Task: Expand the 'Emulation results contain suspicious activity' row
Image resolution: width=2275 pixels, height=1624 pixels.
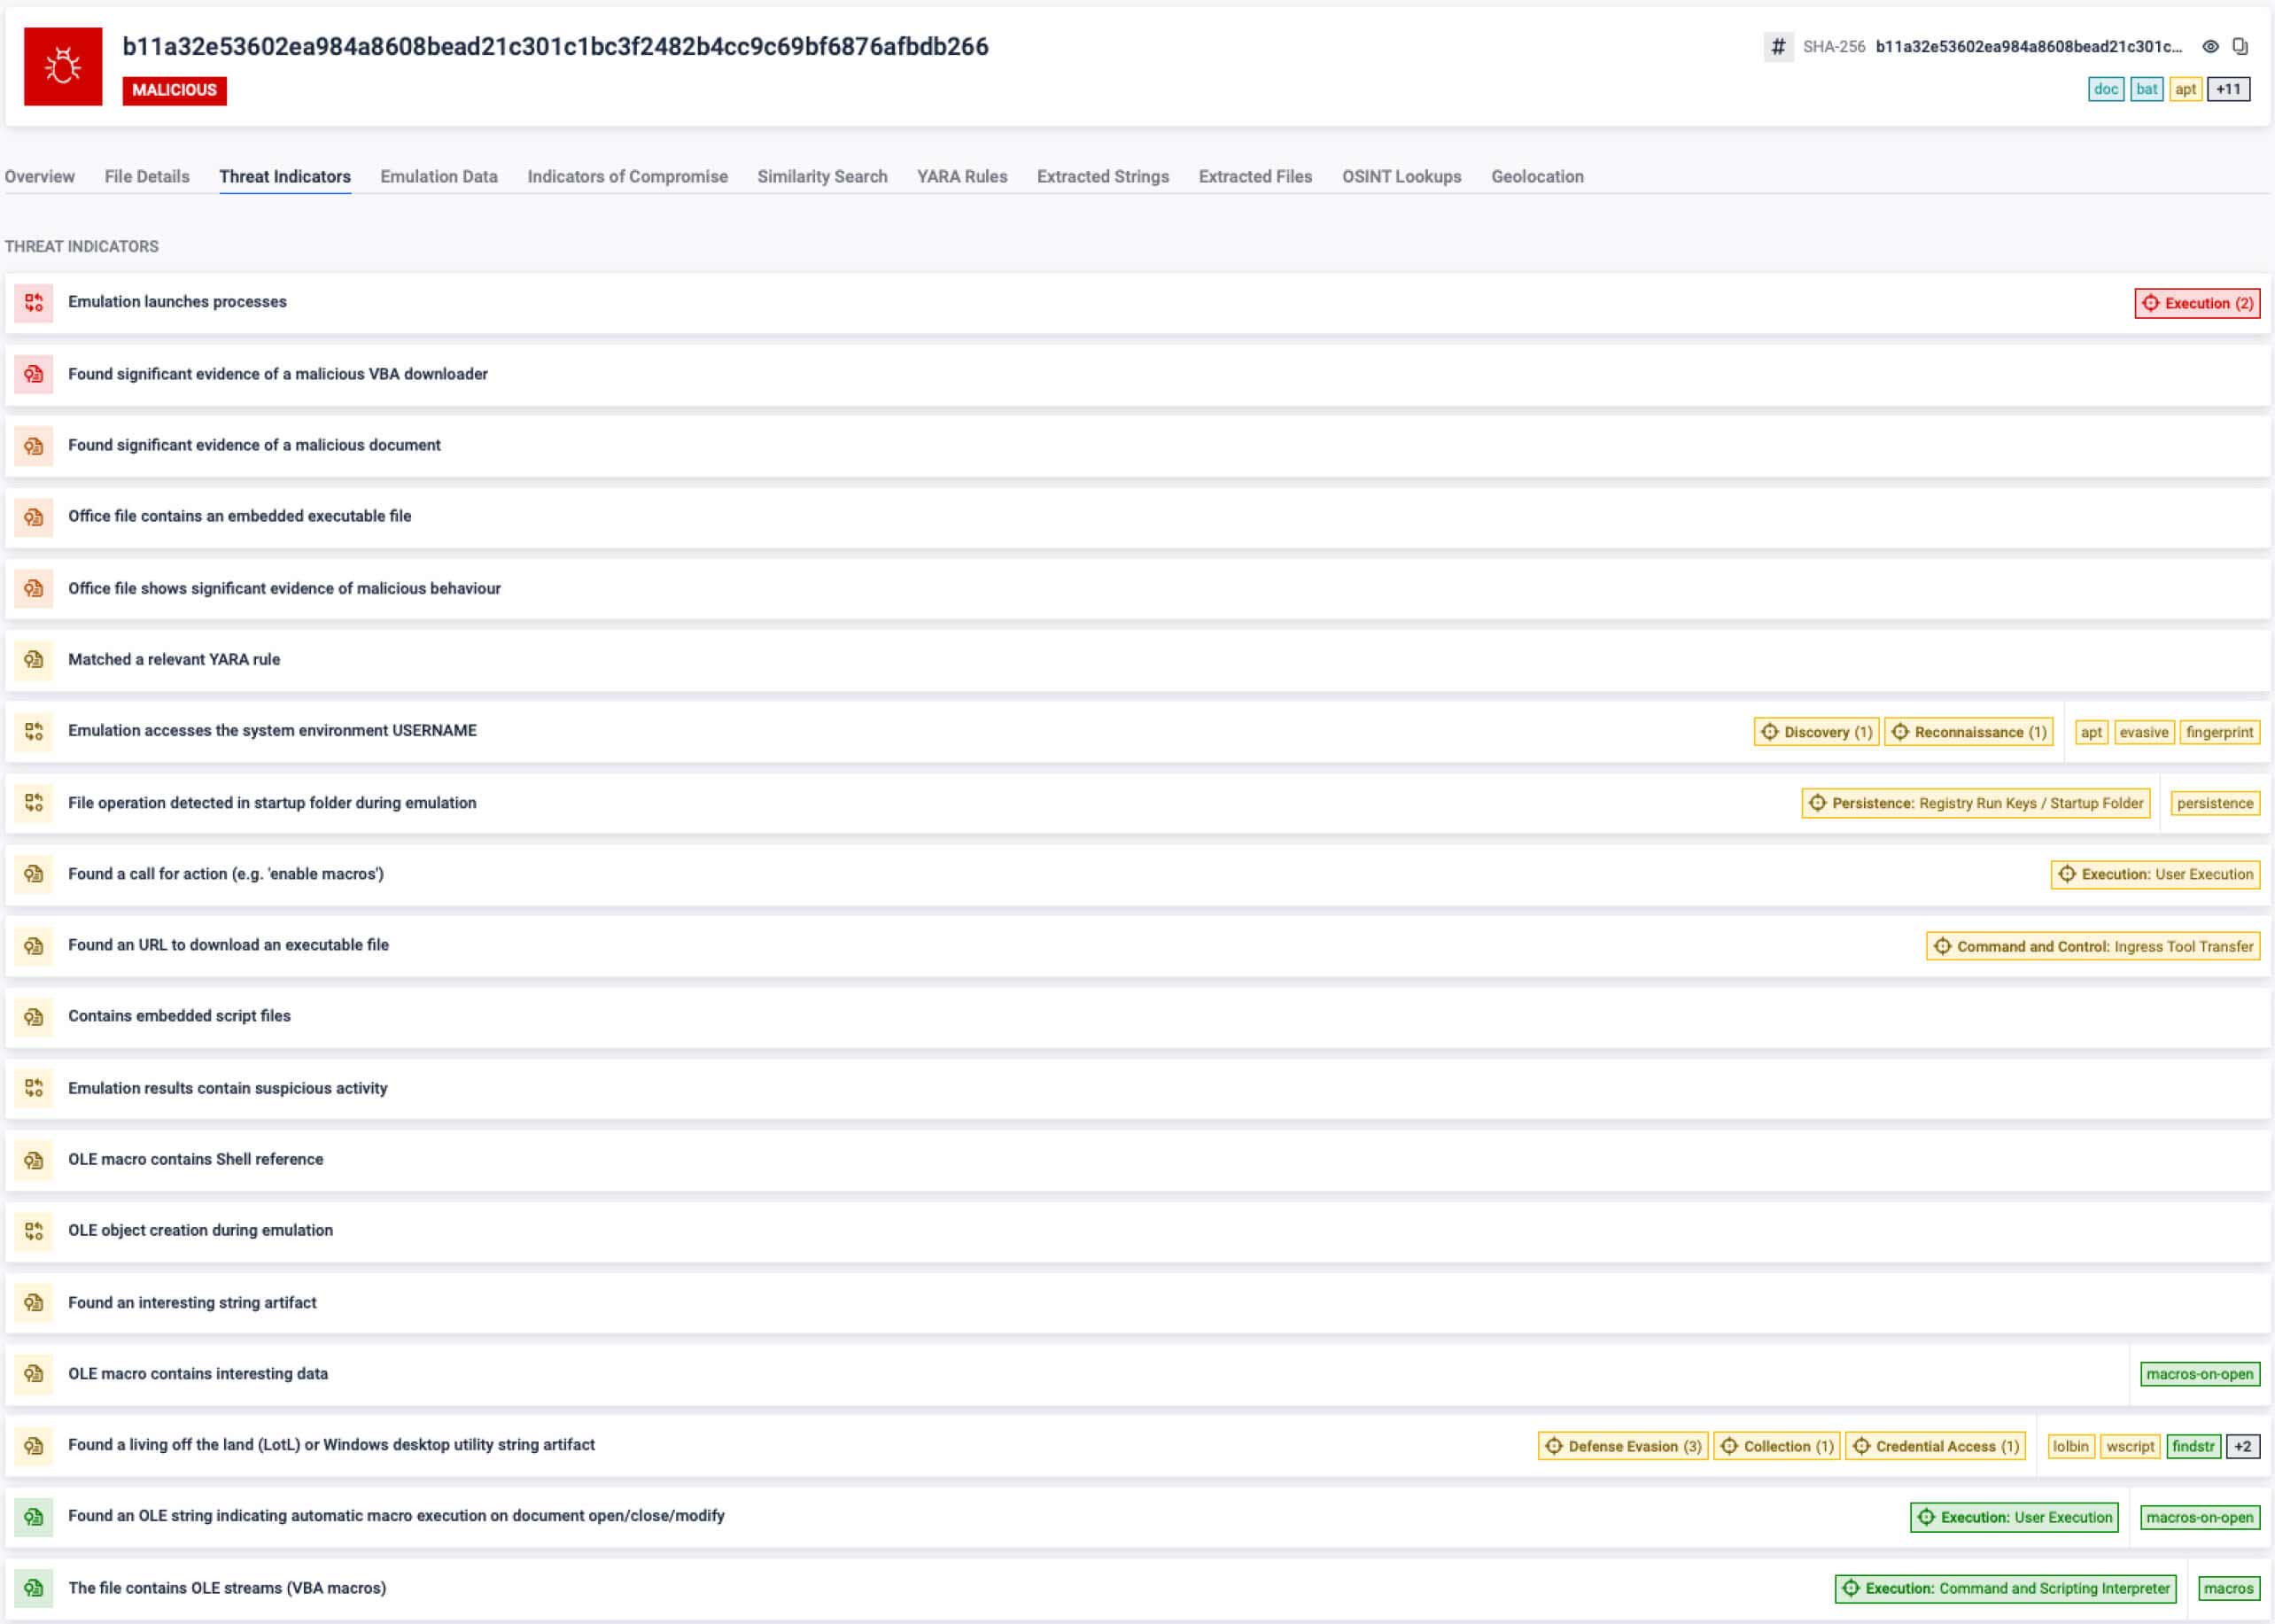Action: pos(228,1088)
